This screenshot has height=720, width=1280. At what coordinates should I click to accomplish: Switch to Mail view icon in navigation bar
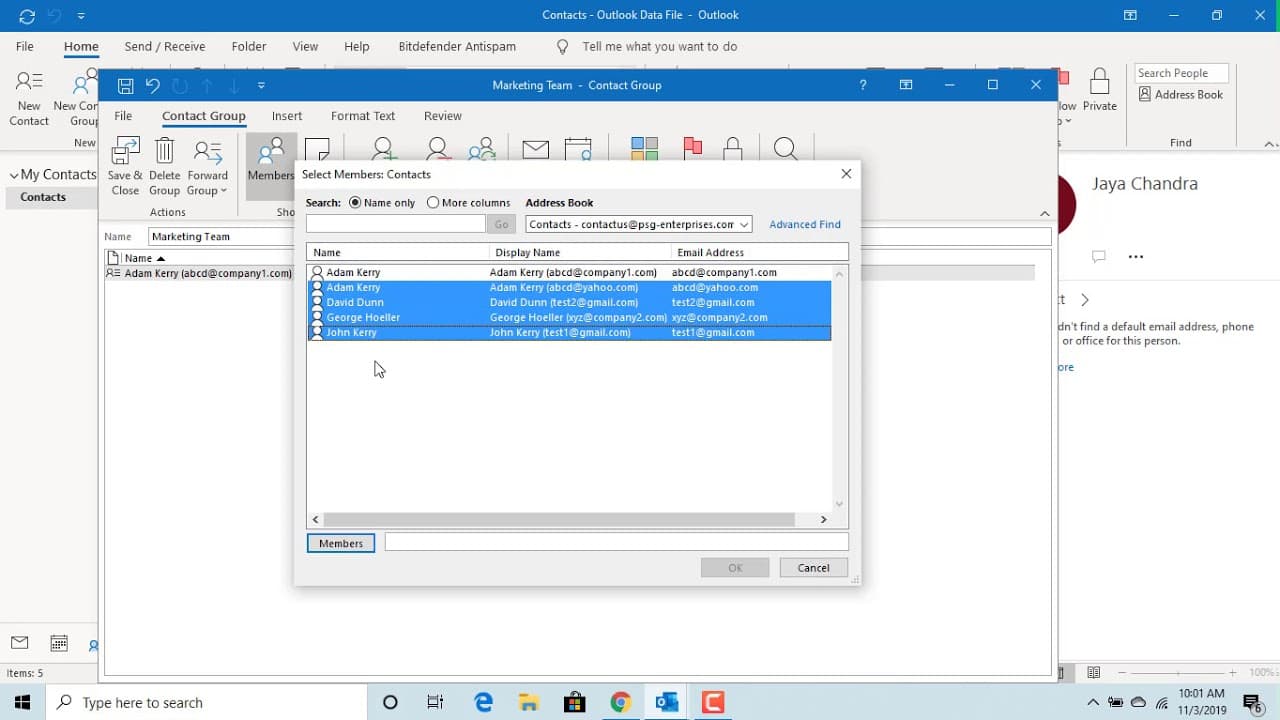click(x=19, y=643)
